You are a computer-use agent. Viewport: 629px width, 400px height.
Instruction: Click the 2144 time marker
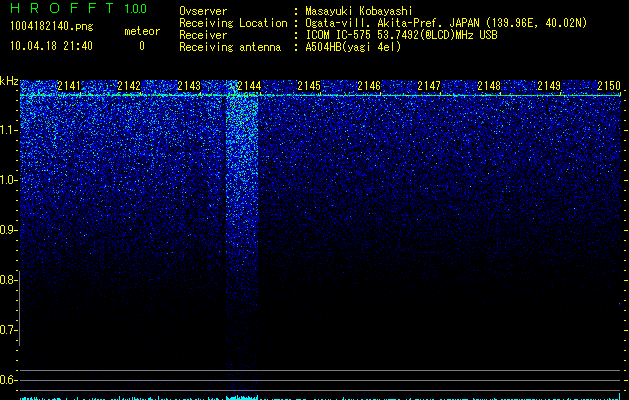click(x=249, y=86)
